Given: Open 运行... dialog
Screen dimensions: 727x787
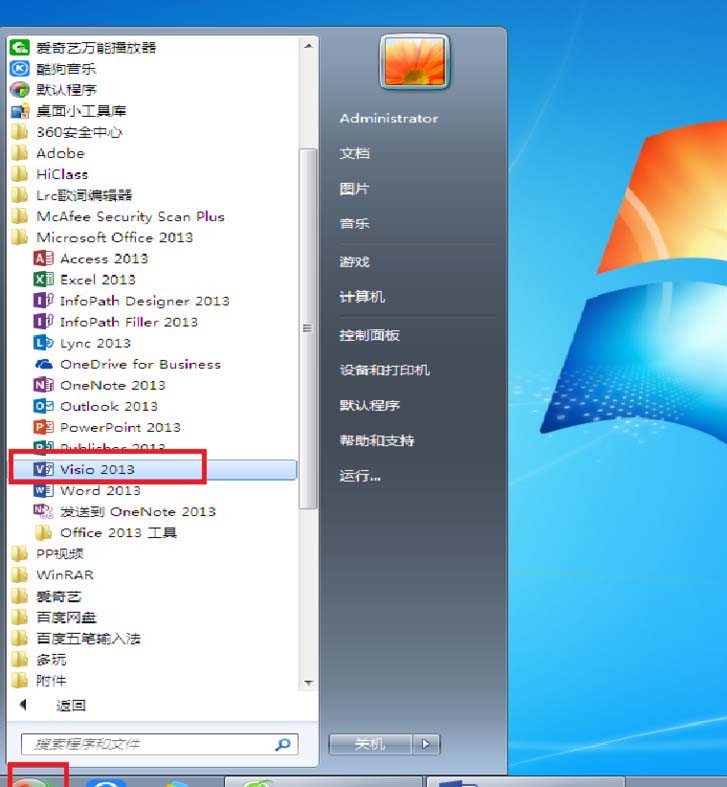Looking at the screenshot, I should tap(360, 476).
